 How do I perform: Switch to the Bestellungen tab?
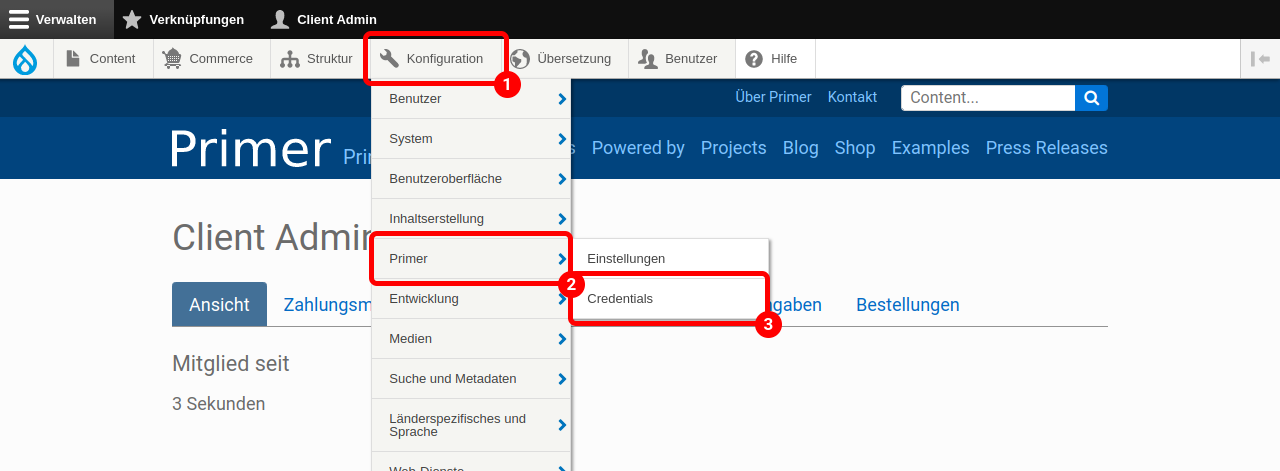click(x=908, y=304)
